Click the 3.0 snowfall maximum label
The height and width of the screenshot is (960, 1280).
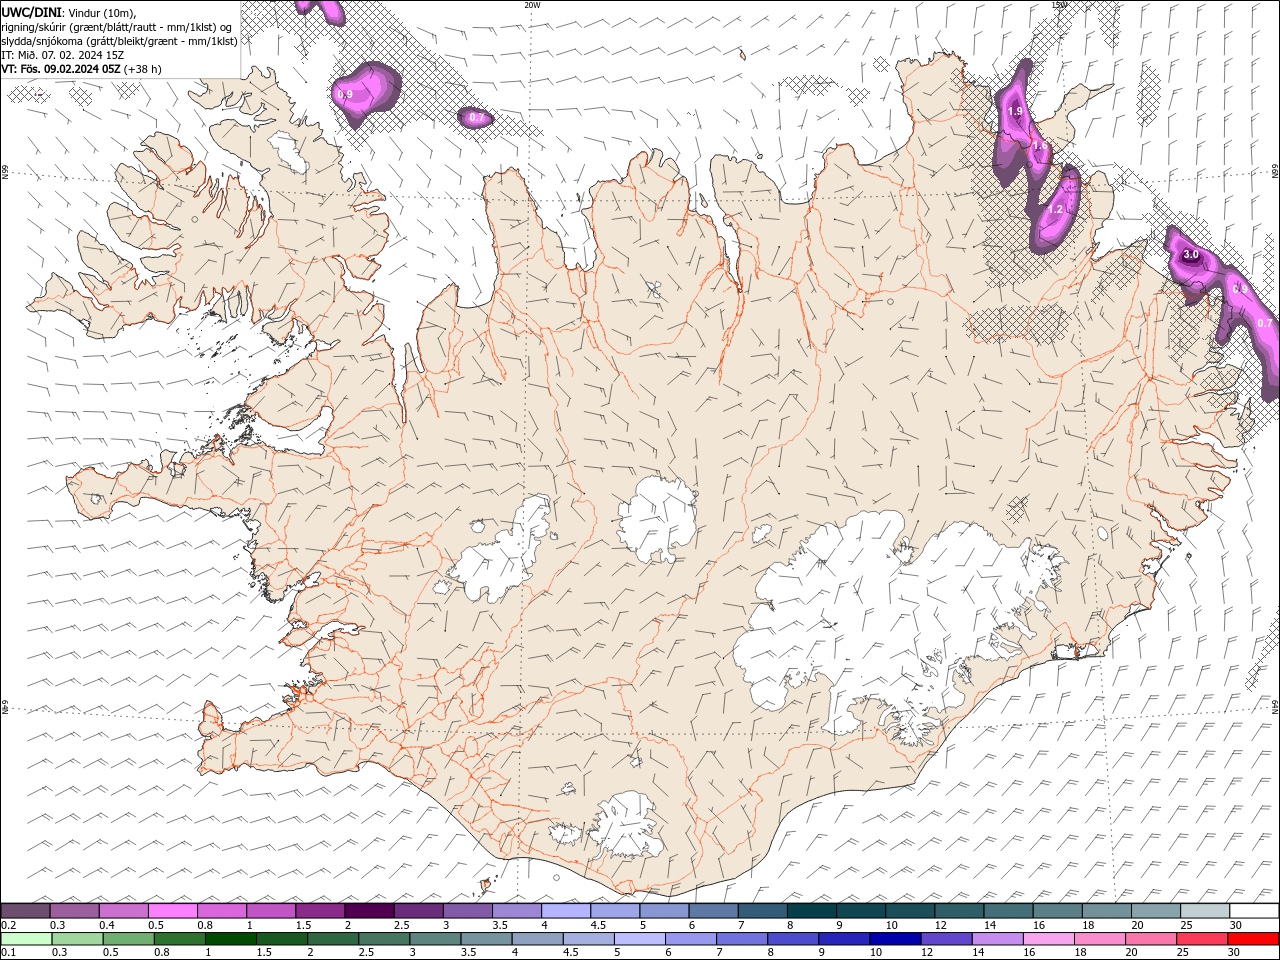pos(1190,255)
